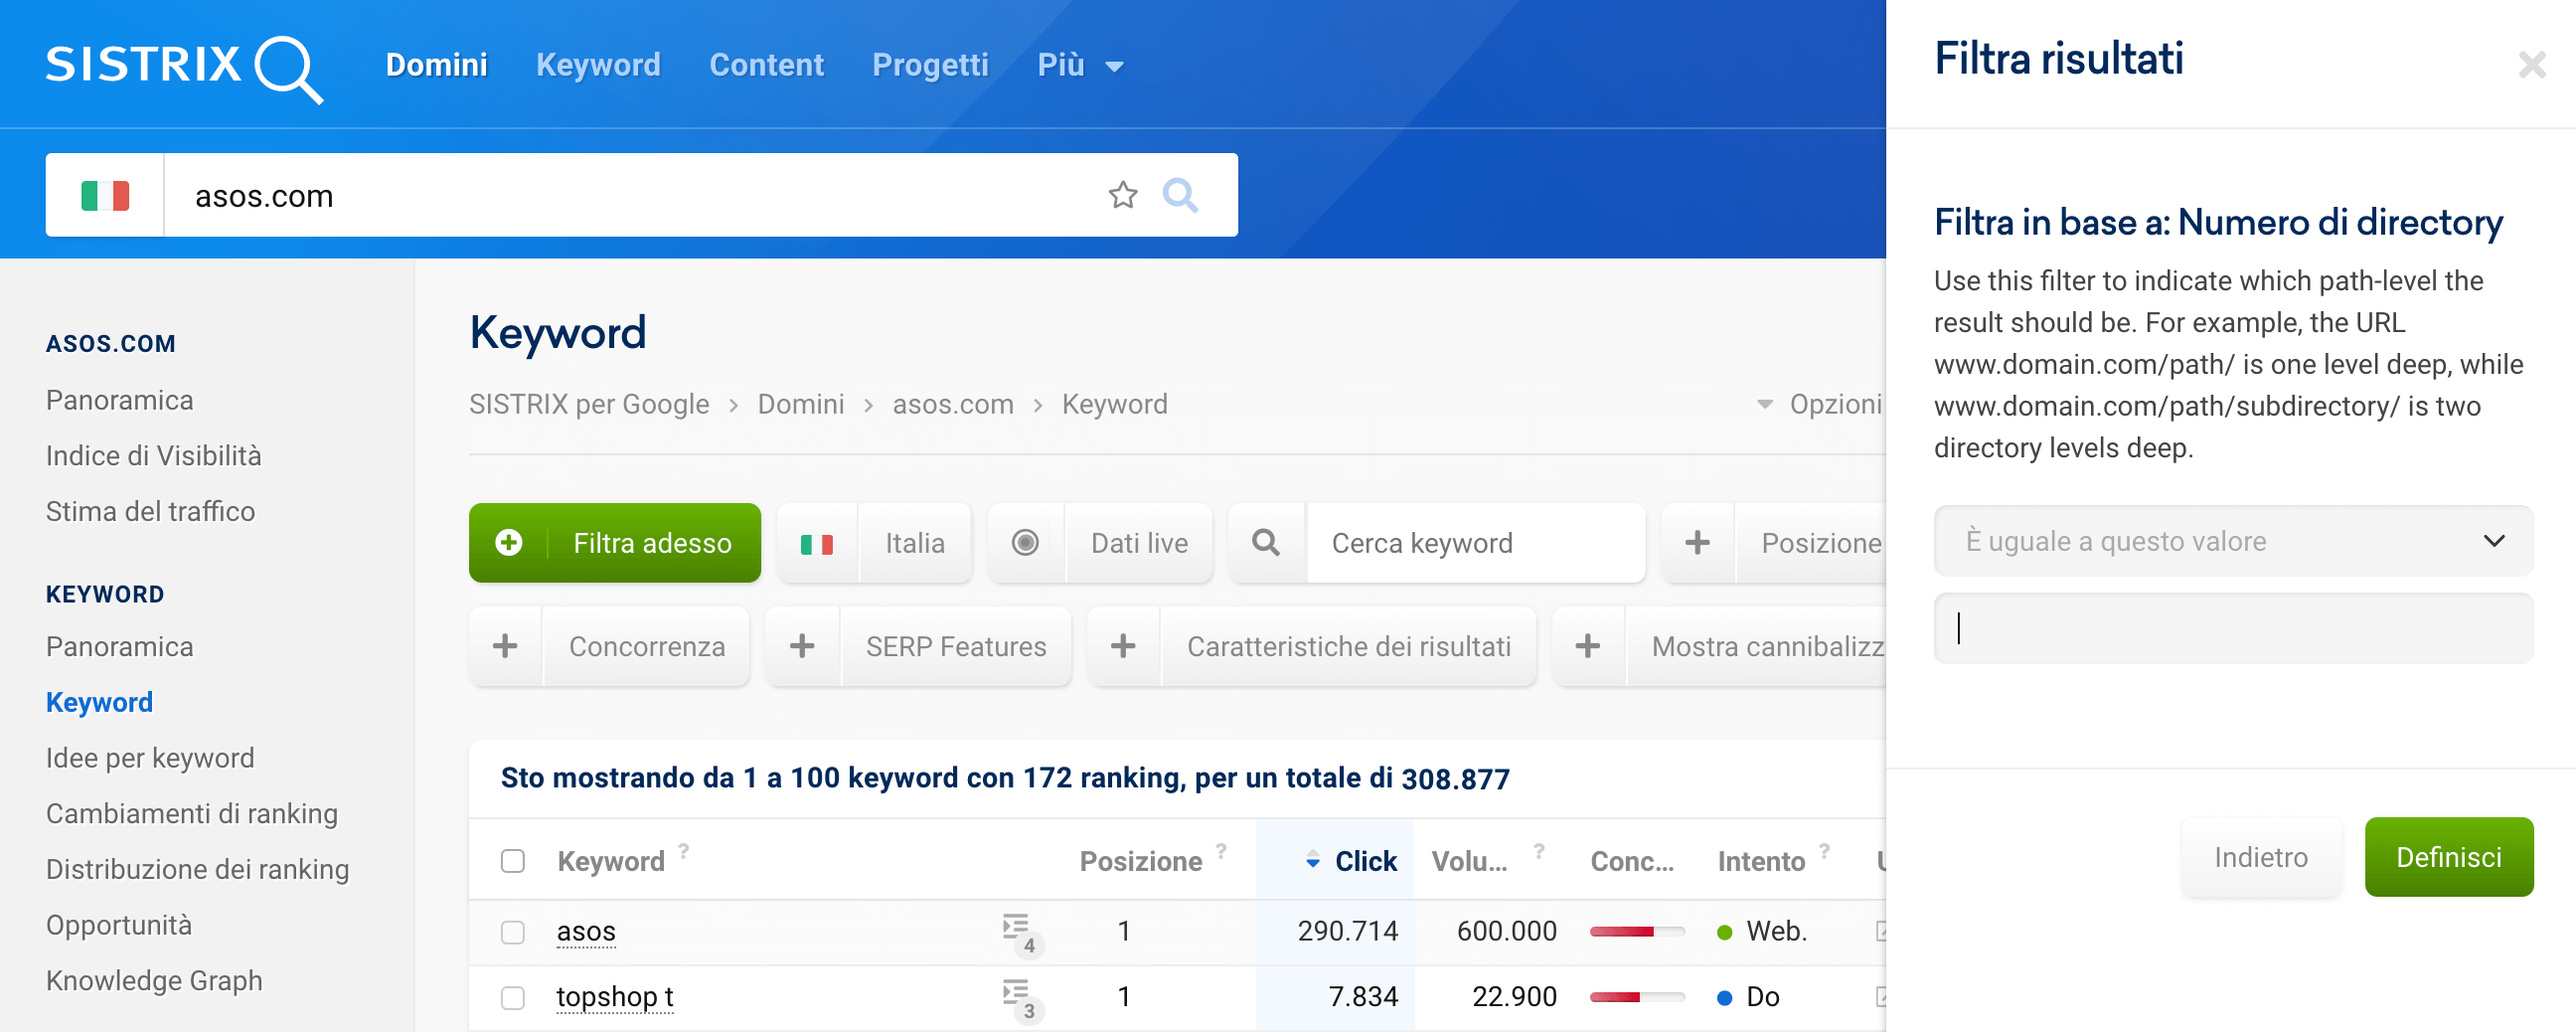Image resolution: width=2576 pixels, height=1032 pixels.
Task: Sort by the Posizione column header
Action: click(x=1141, y=861)
